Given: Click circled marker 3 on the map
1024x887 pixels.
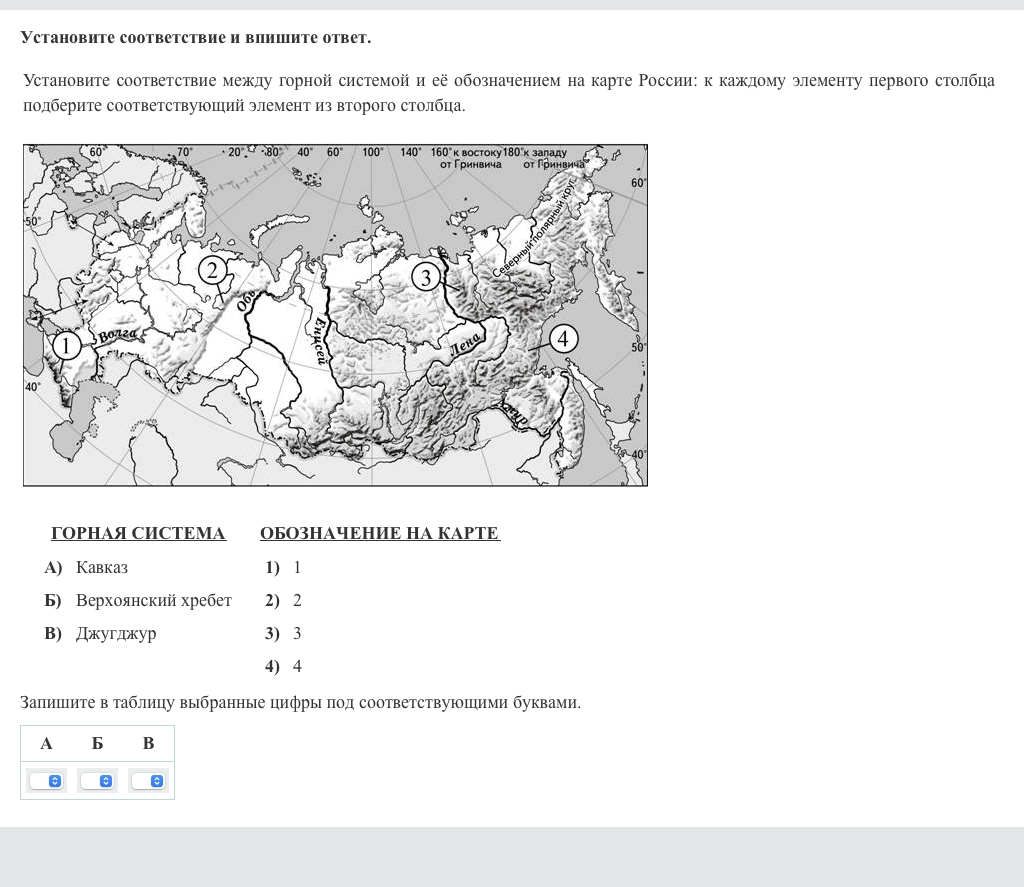Looking at the screenshot, I should [x=426, y=277].
